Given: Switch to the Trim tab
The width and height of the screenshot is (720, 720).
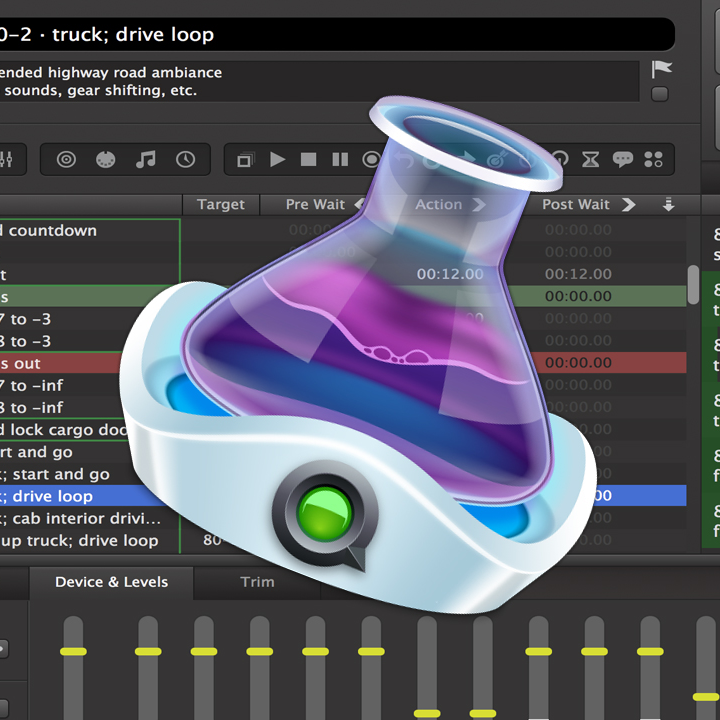Looking at the screenshot, I should click(257, 582).
